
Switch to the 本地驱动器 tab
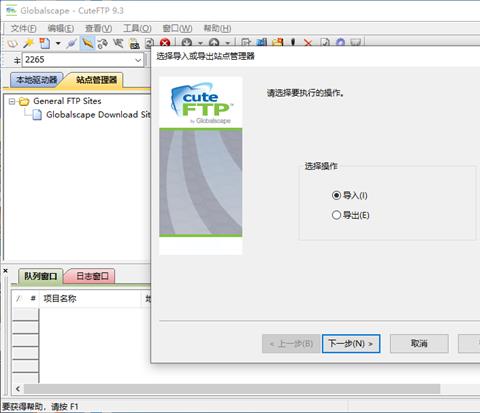click(37, 80)
